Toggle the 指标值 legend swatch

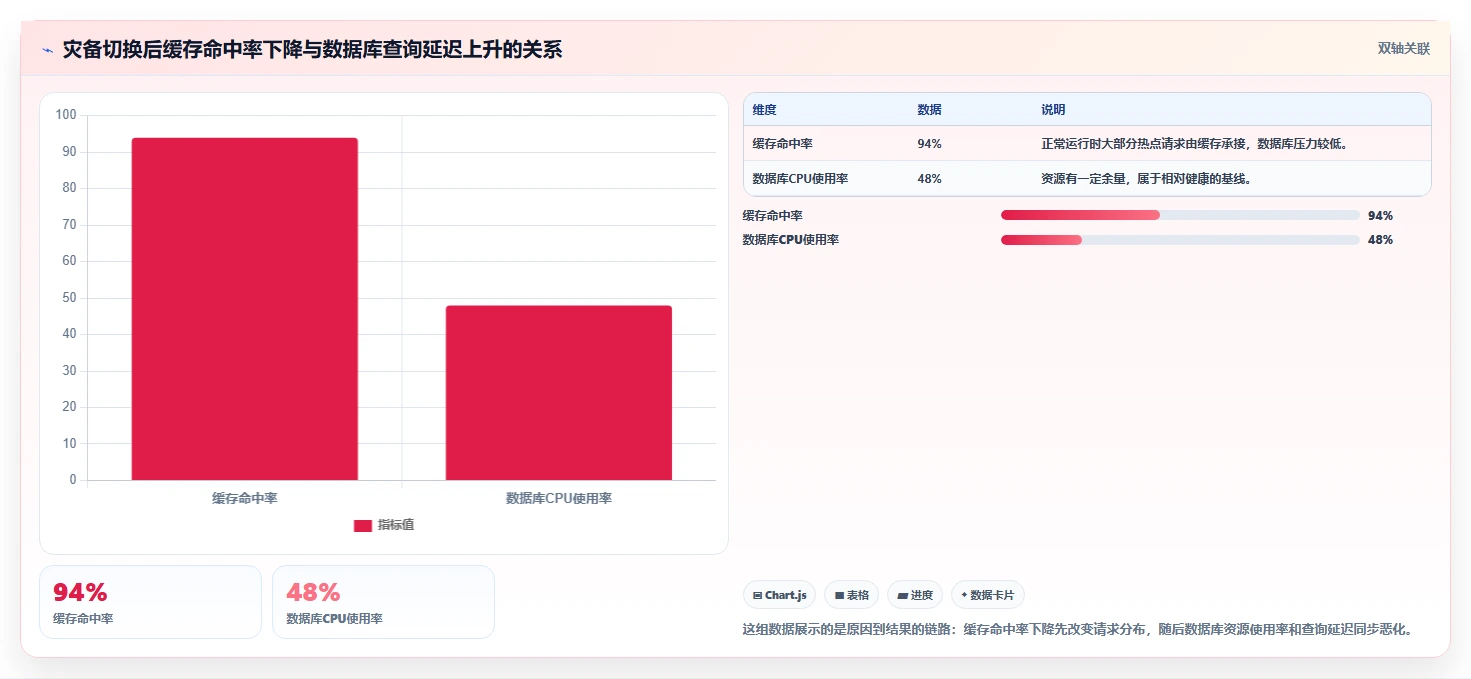pyautogui.click(x=363, y=526)
